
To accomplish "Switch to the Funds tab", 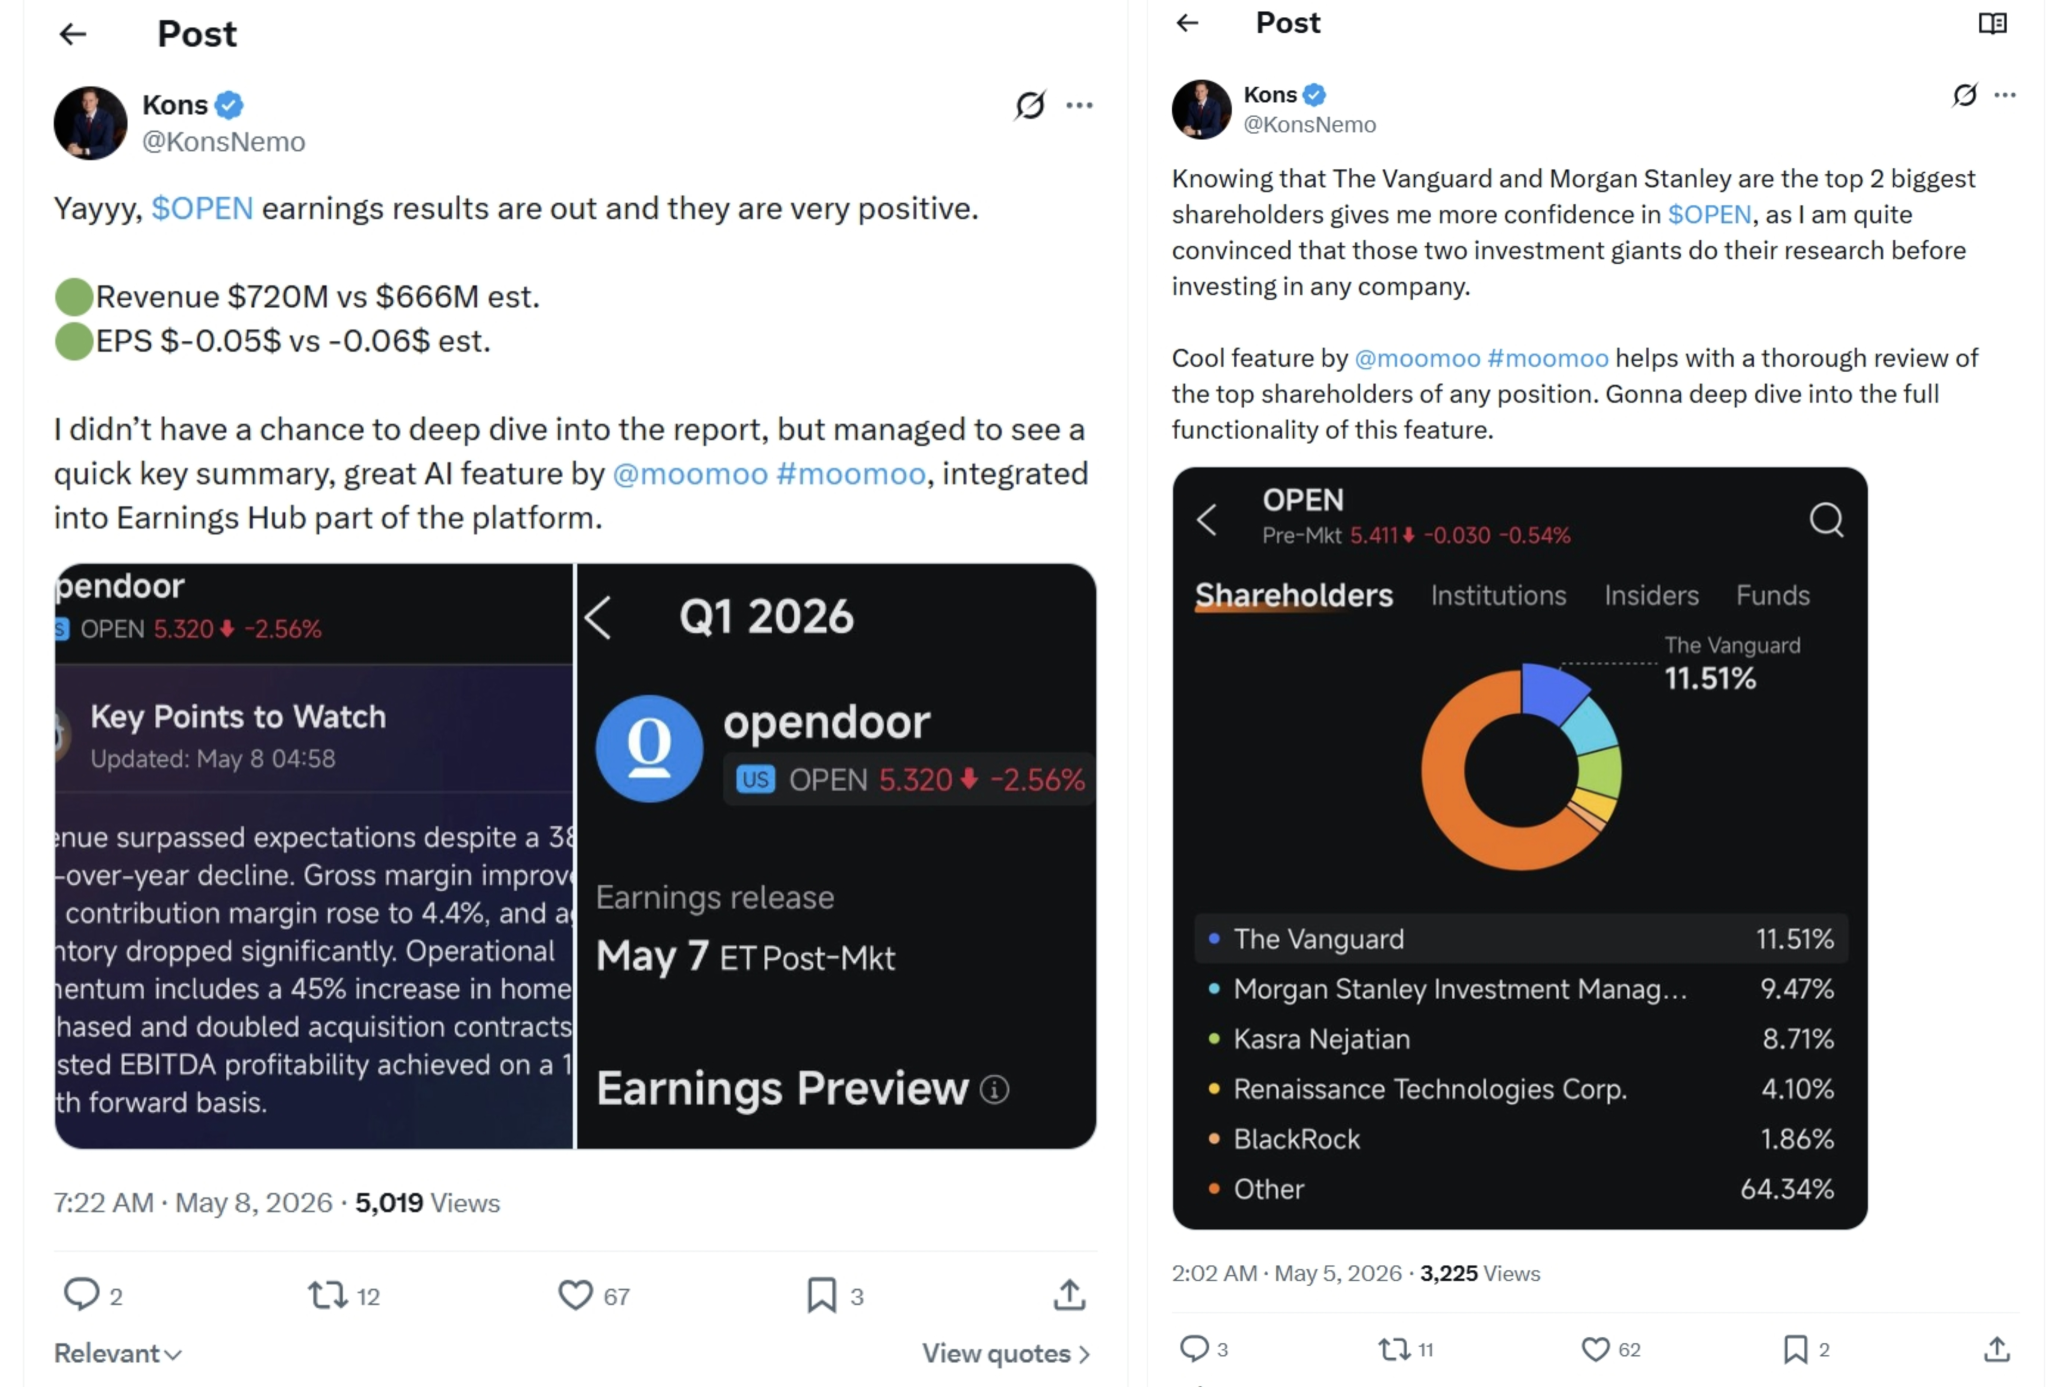I will tap(1772, 595).
